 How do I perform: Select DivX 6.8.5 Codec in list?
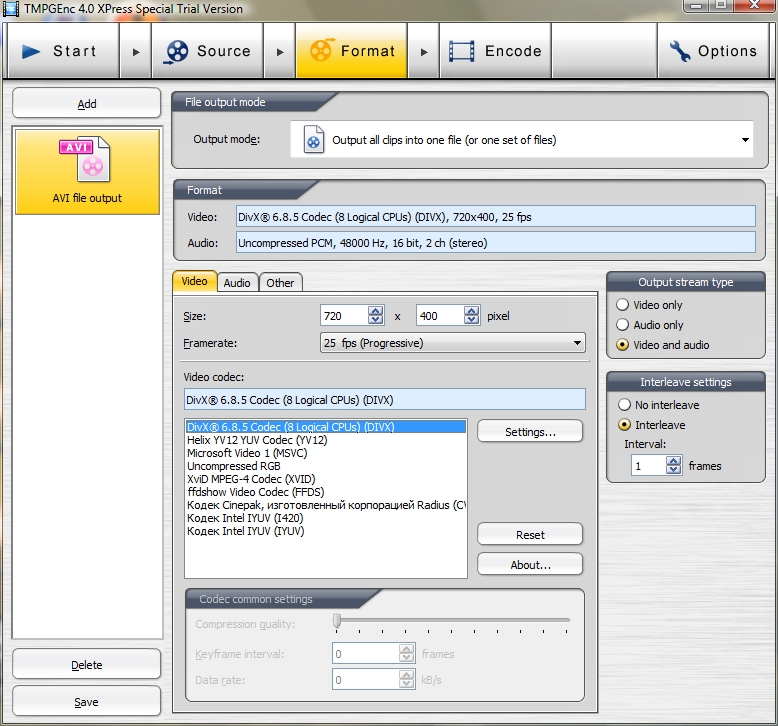coord(325,427)
